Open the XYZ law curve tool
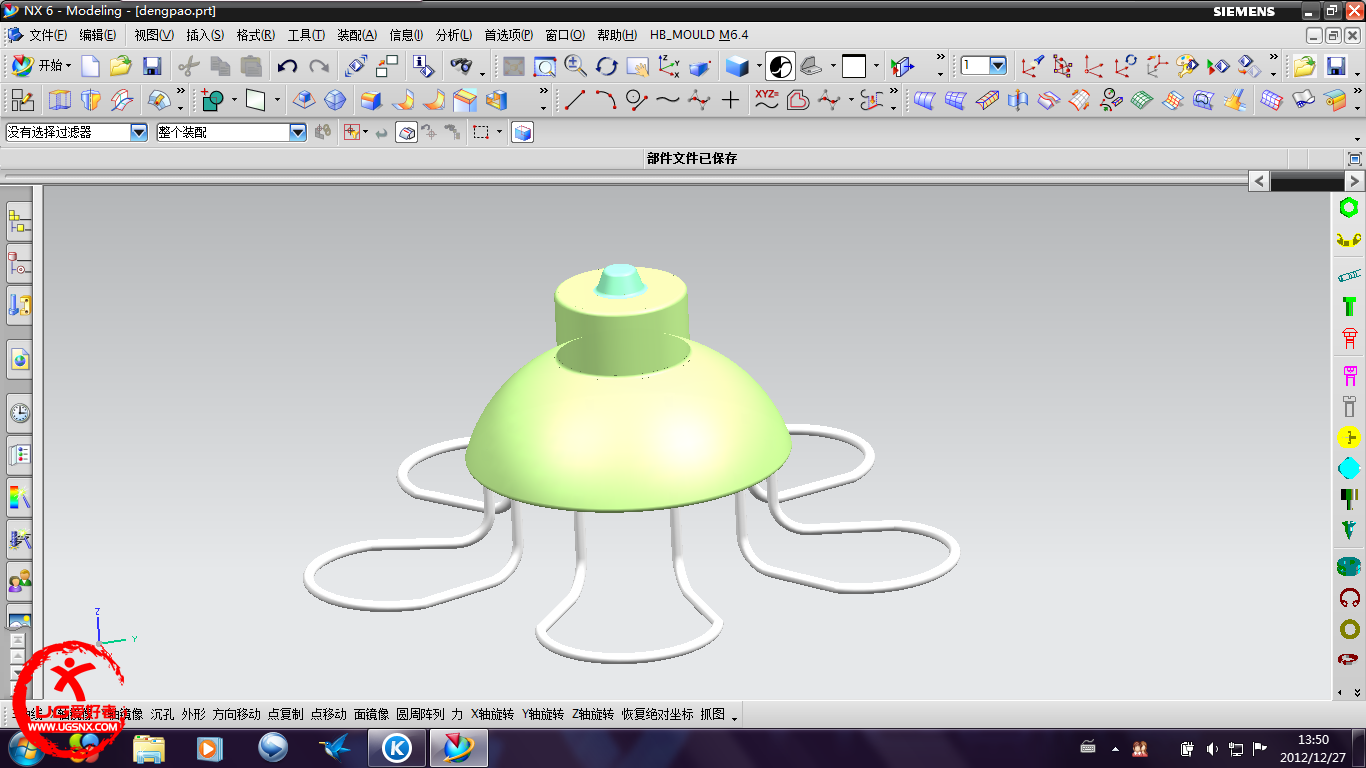 pos(766,100)
